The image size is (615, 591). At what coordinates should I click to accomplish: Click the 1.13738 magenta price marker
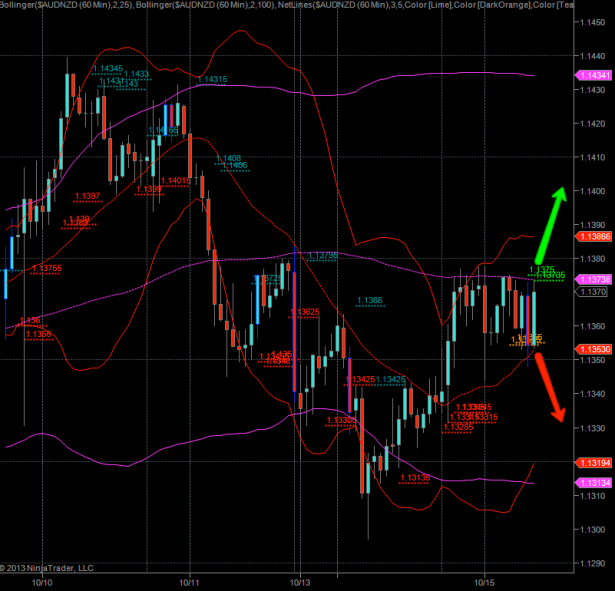(596, 279)
